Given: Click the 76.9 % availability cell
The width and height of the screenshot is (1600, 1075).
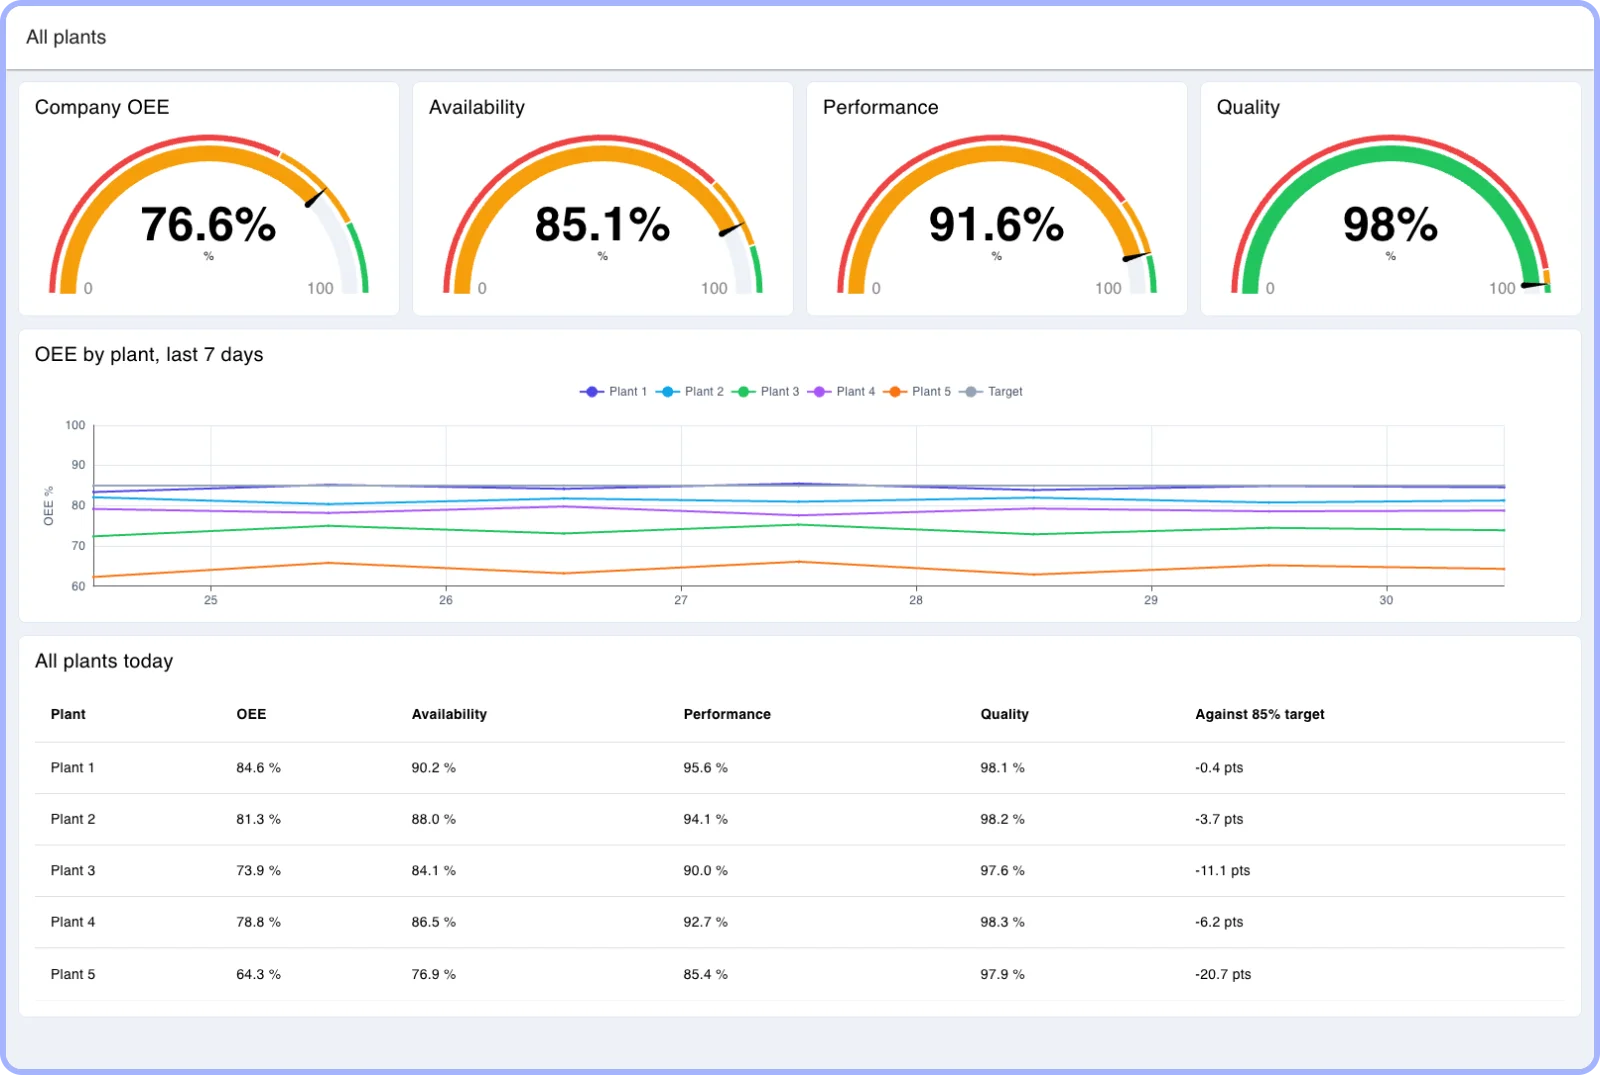Looking at the screenshot, I should [x=433, y=974].
